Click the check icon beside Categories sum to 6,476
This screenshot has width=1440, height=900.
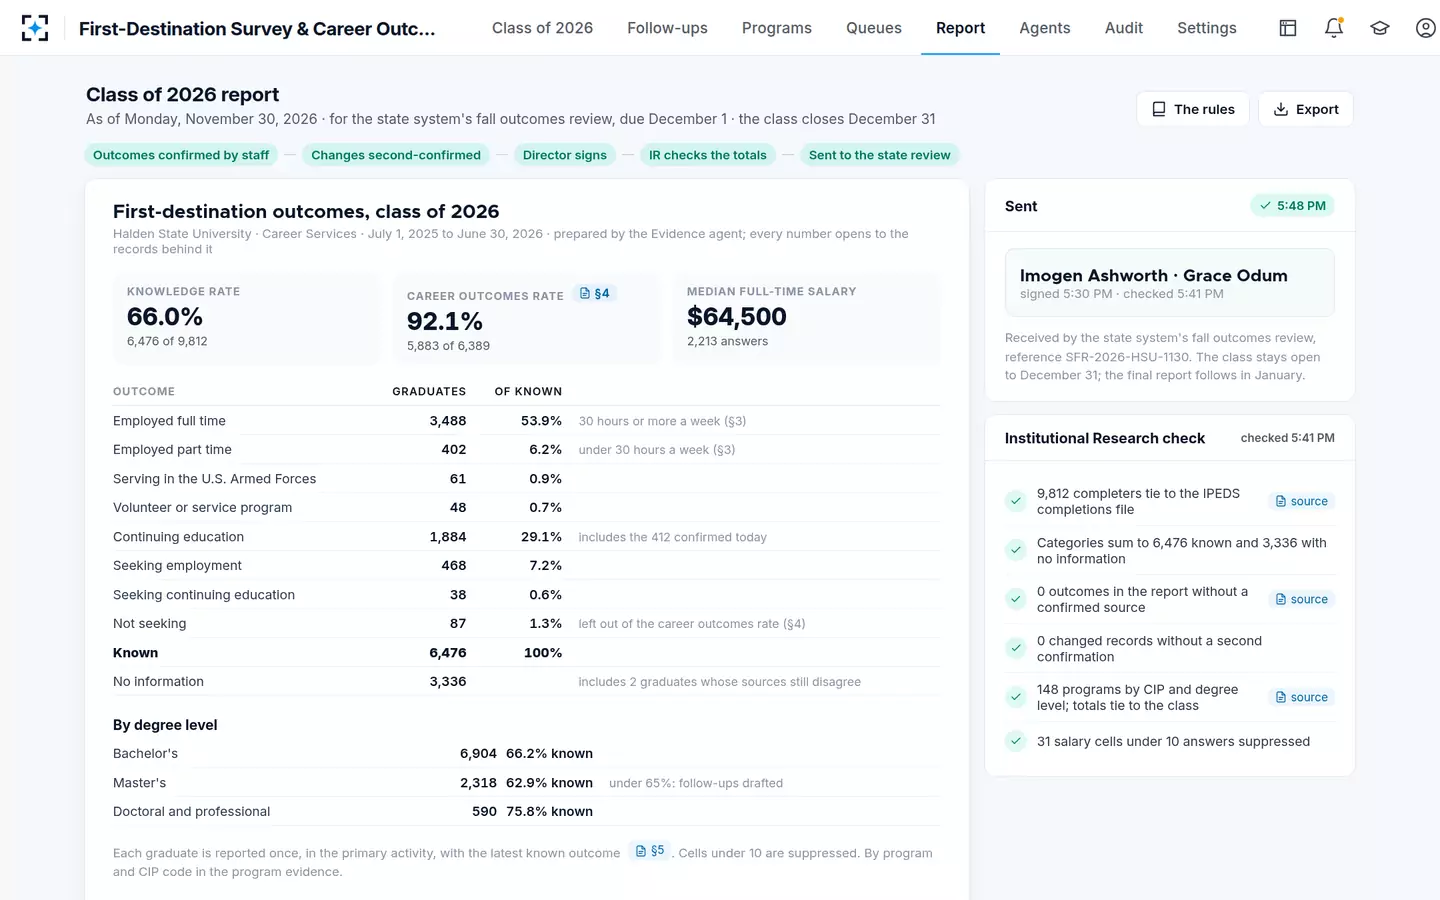click(x=1016, y=550)
